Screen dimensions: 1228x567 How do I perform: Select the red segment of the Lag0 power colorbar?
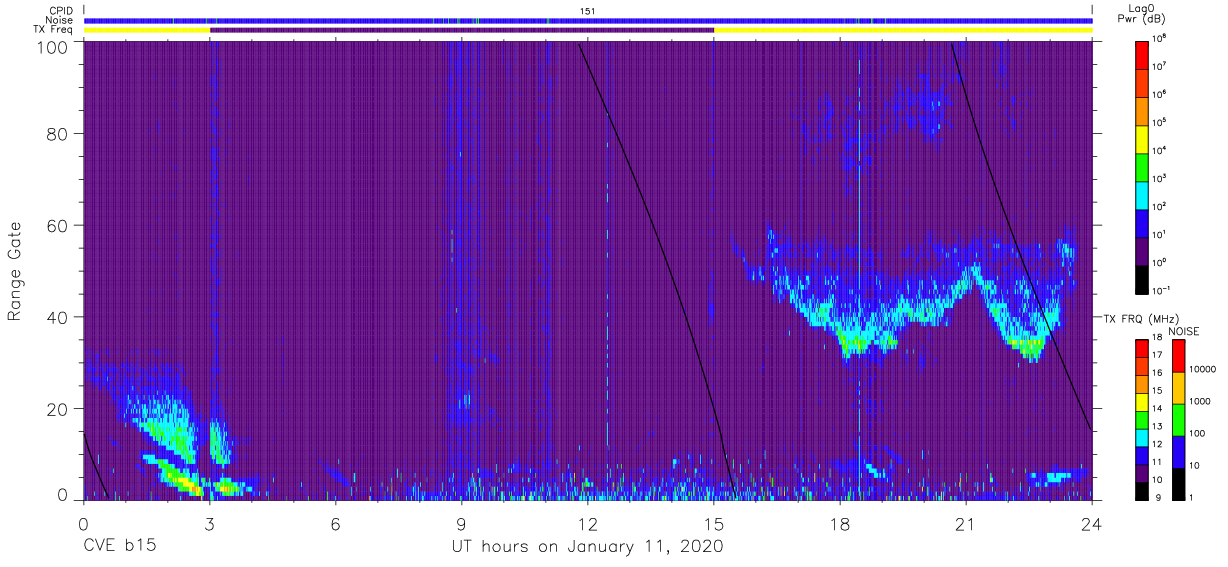coord(1142,54)
